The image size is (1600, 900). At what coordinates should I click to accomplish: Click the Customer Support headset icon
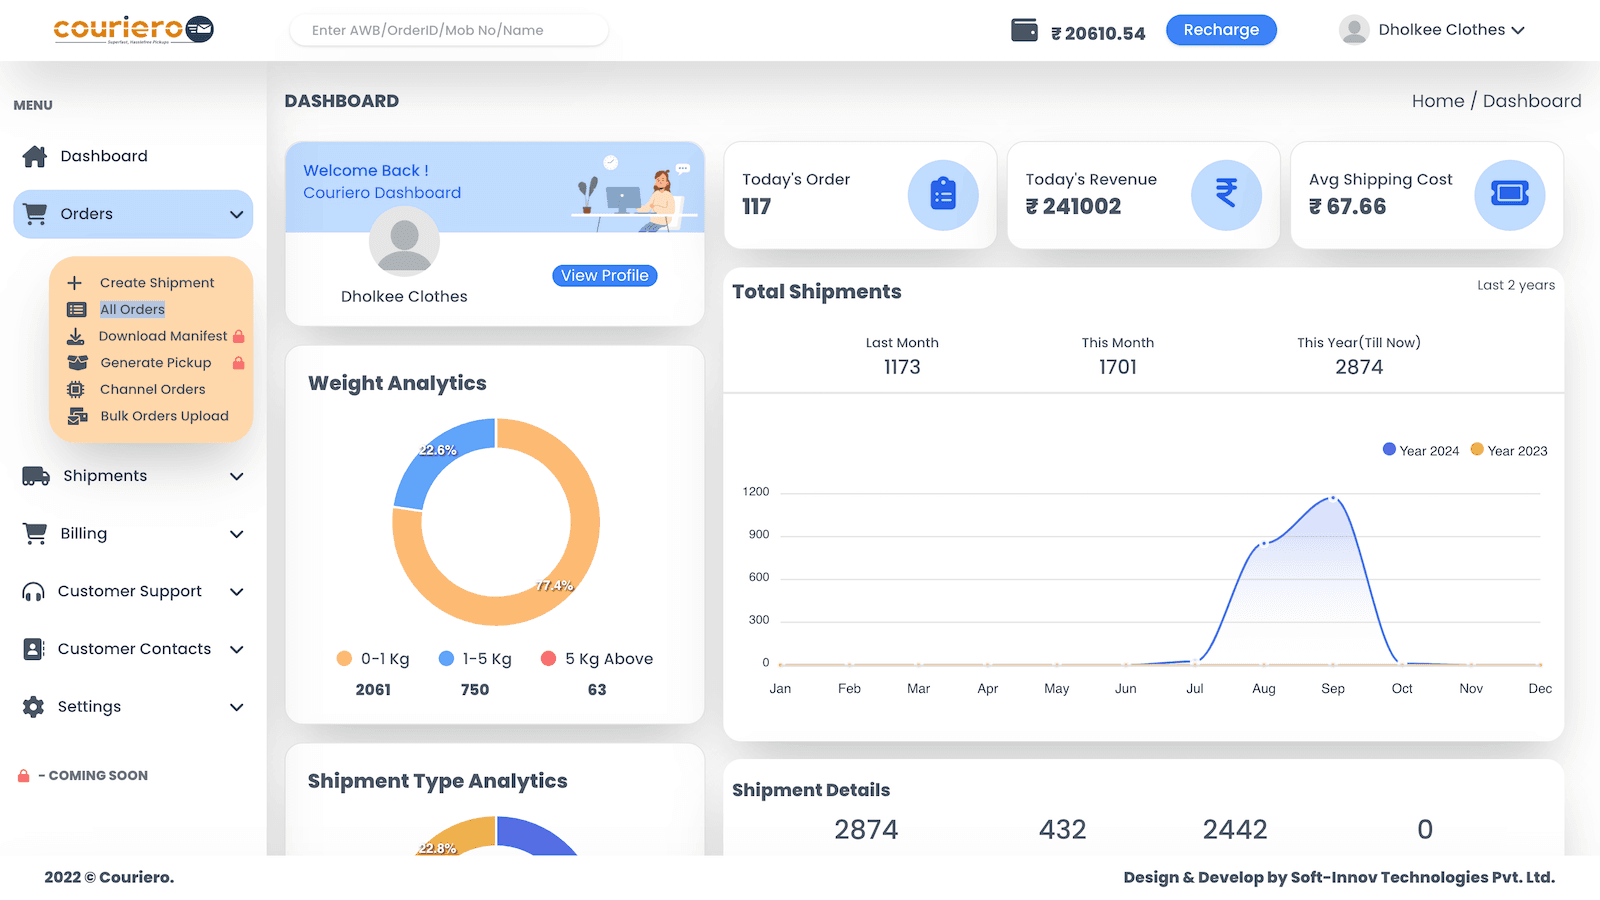34,591
